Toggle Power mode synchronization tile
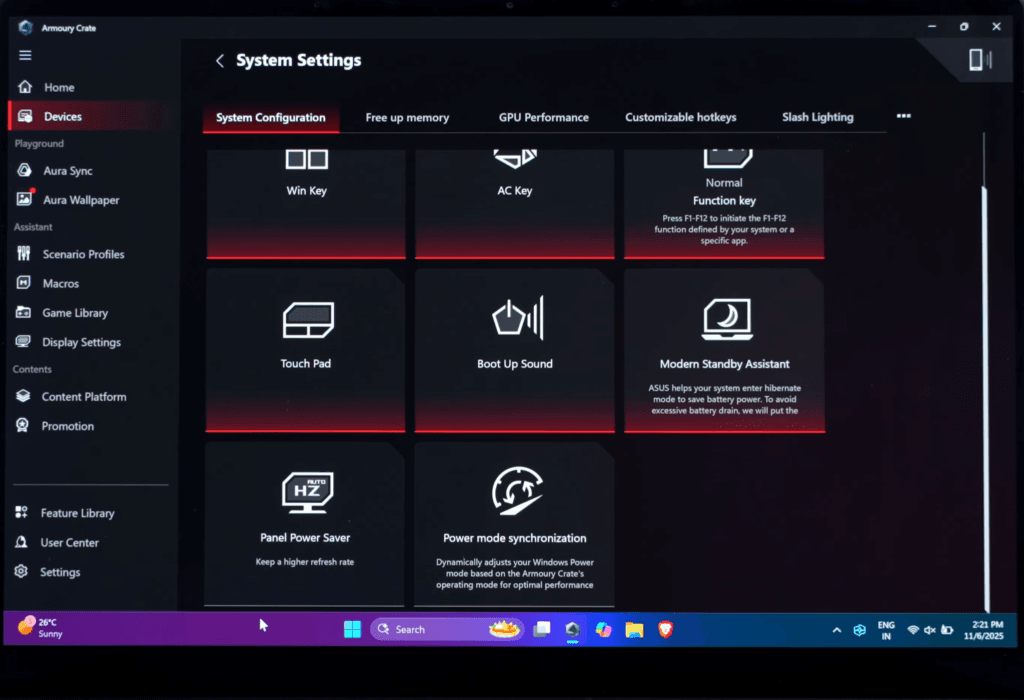The height and width of the screenshot is (700, 1024). point(514,523)
